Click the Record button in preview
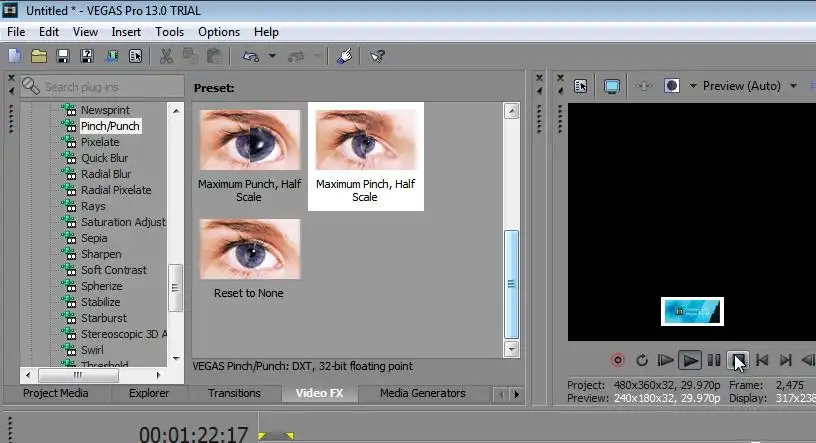Viewport: 816px width, 443px height. pos(618,360)
